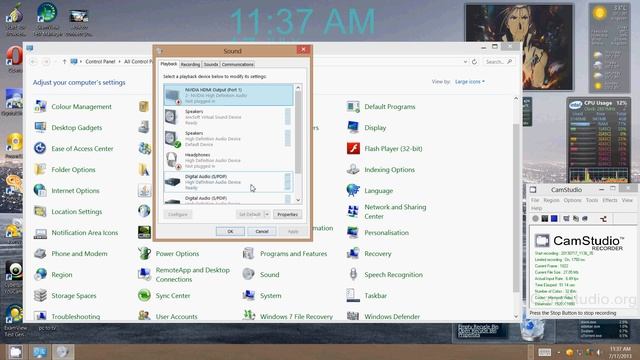
Task: Click the Up arrow in Control Panel navigation
Action: click(x=64, y=62)
